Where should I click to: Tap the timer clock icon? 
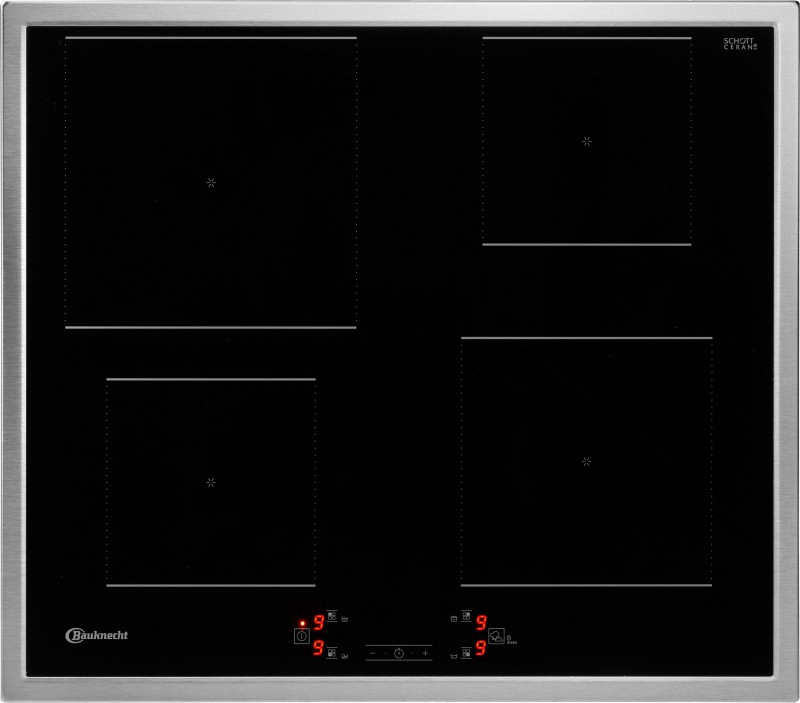point(398,652)
